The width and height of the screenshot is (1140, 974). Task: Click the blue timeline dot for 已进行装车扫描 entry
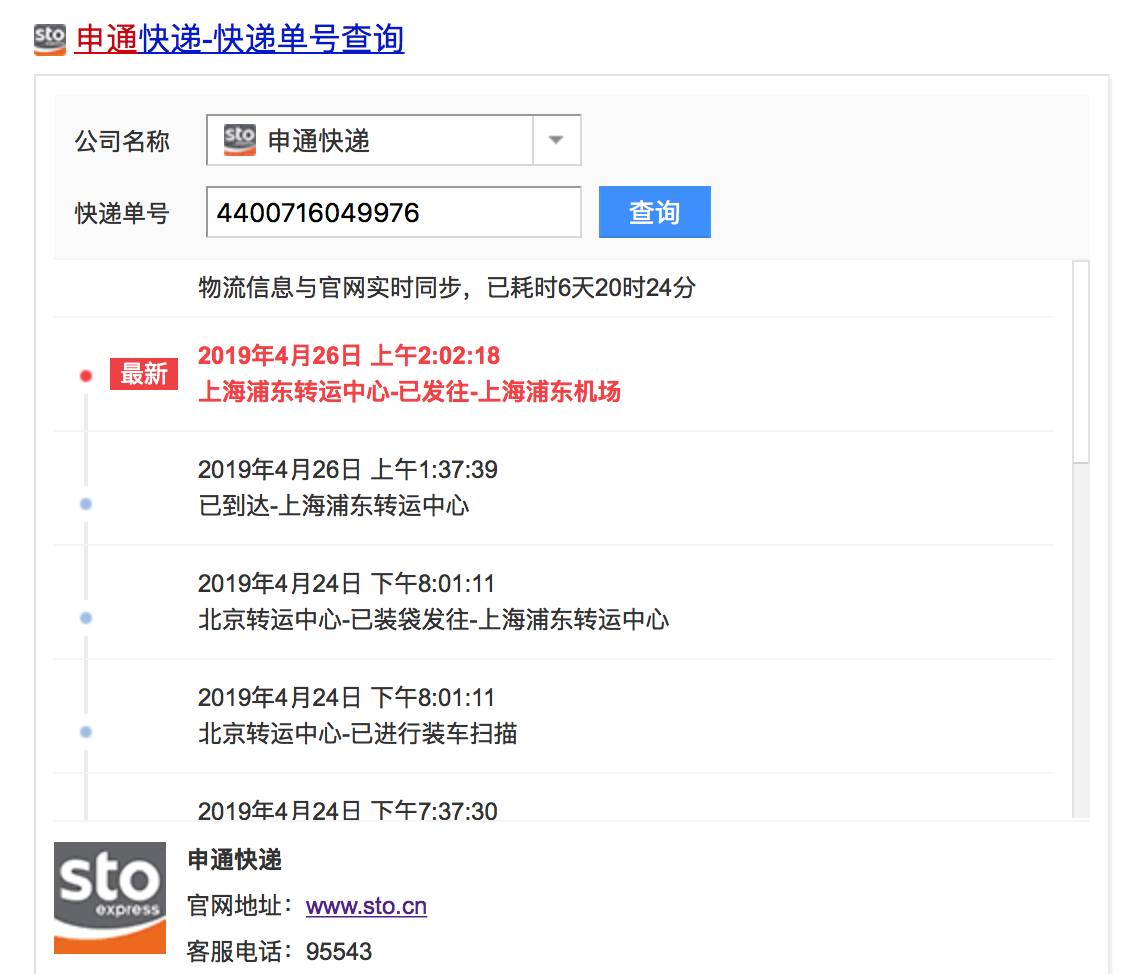click(x=86, y=732)
